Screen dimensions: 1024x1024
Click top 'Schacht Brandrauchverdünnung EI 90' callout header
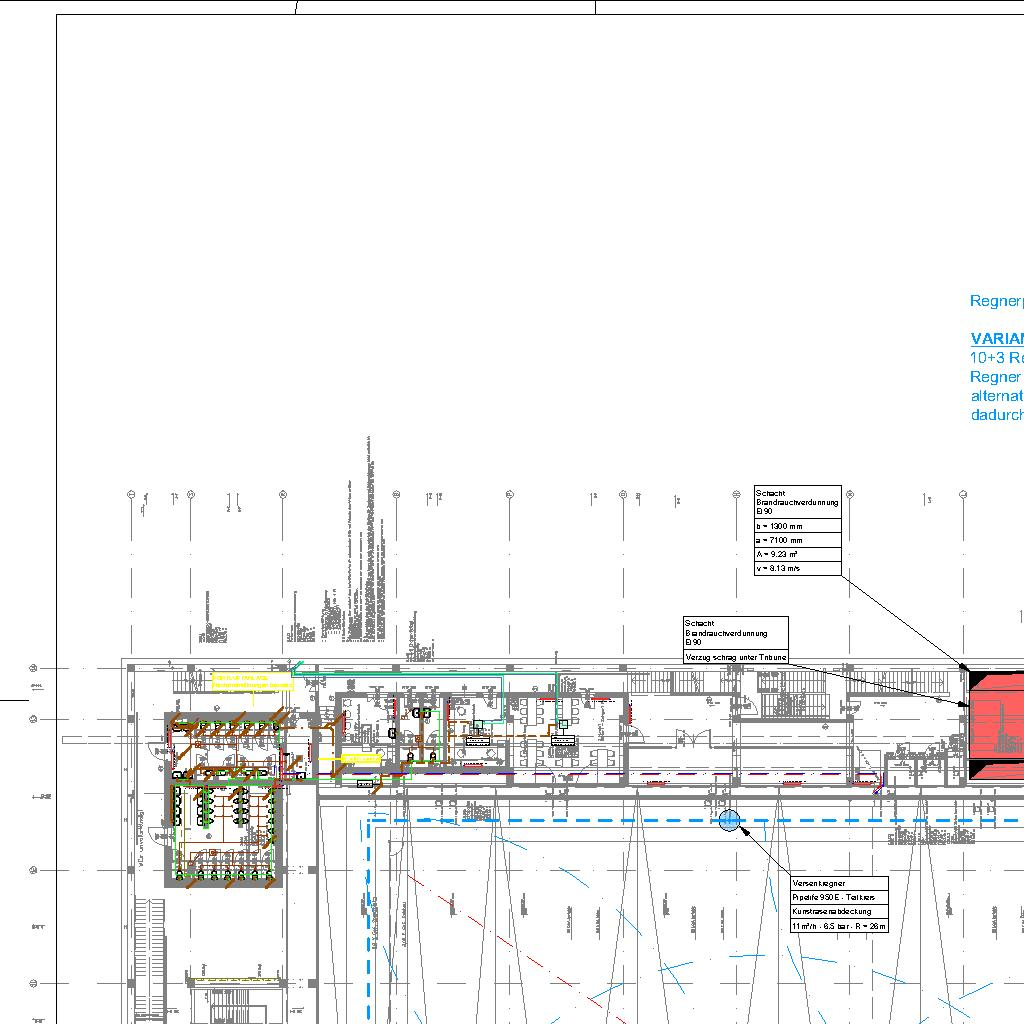(x=797, y=501)
